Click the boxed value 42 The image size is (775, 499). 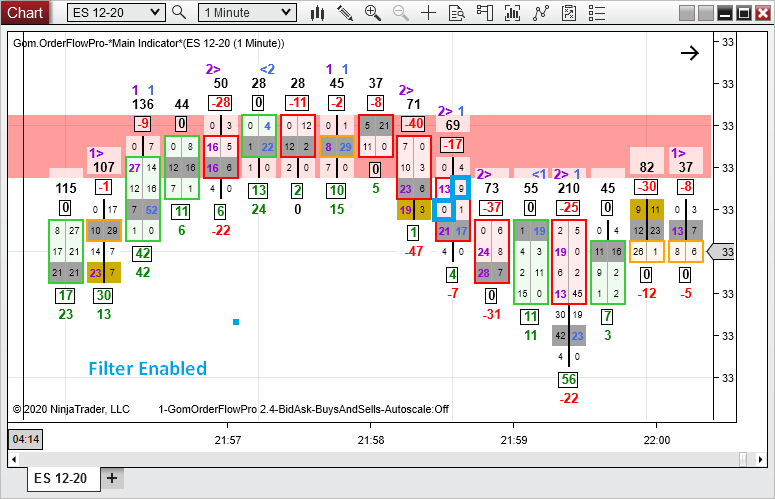[143, 253]
